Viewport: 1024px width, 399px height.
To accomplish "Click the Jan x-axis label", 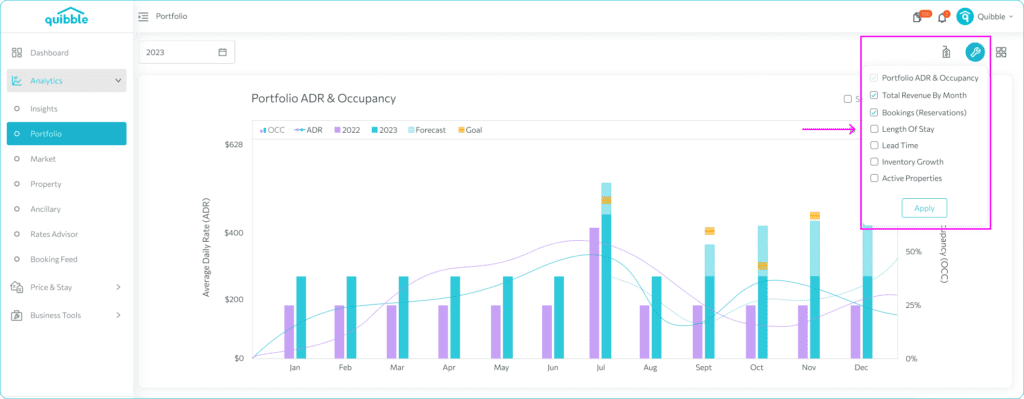I will [295, 368].
